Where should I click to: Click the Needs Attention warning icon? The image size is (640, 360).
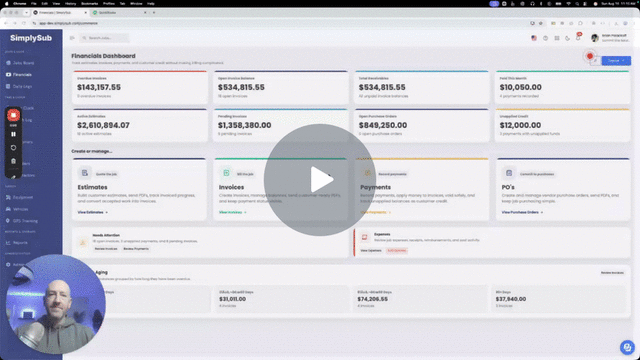click(x=83, y=242)
